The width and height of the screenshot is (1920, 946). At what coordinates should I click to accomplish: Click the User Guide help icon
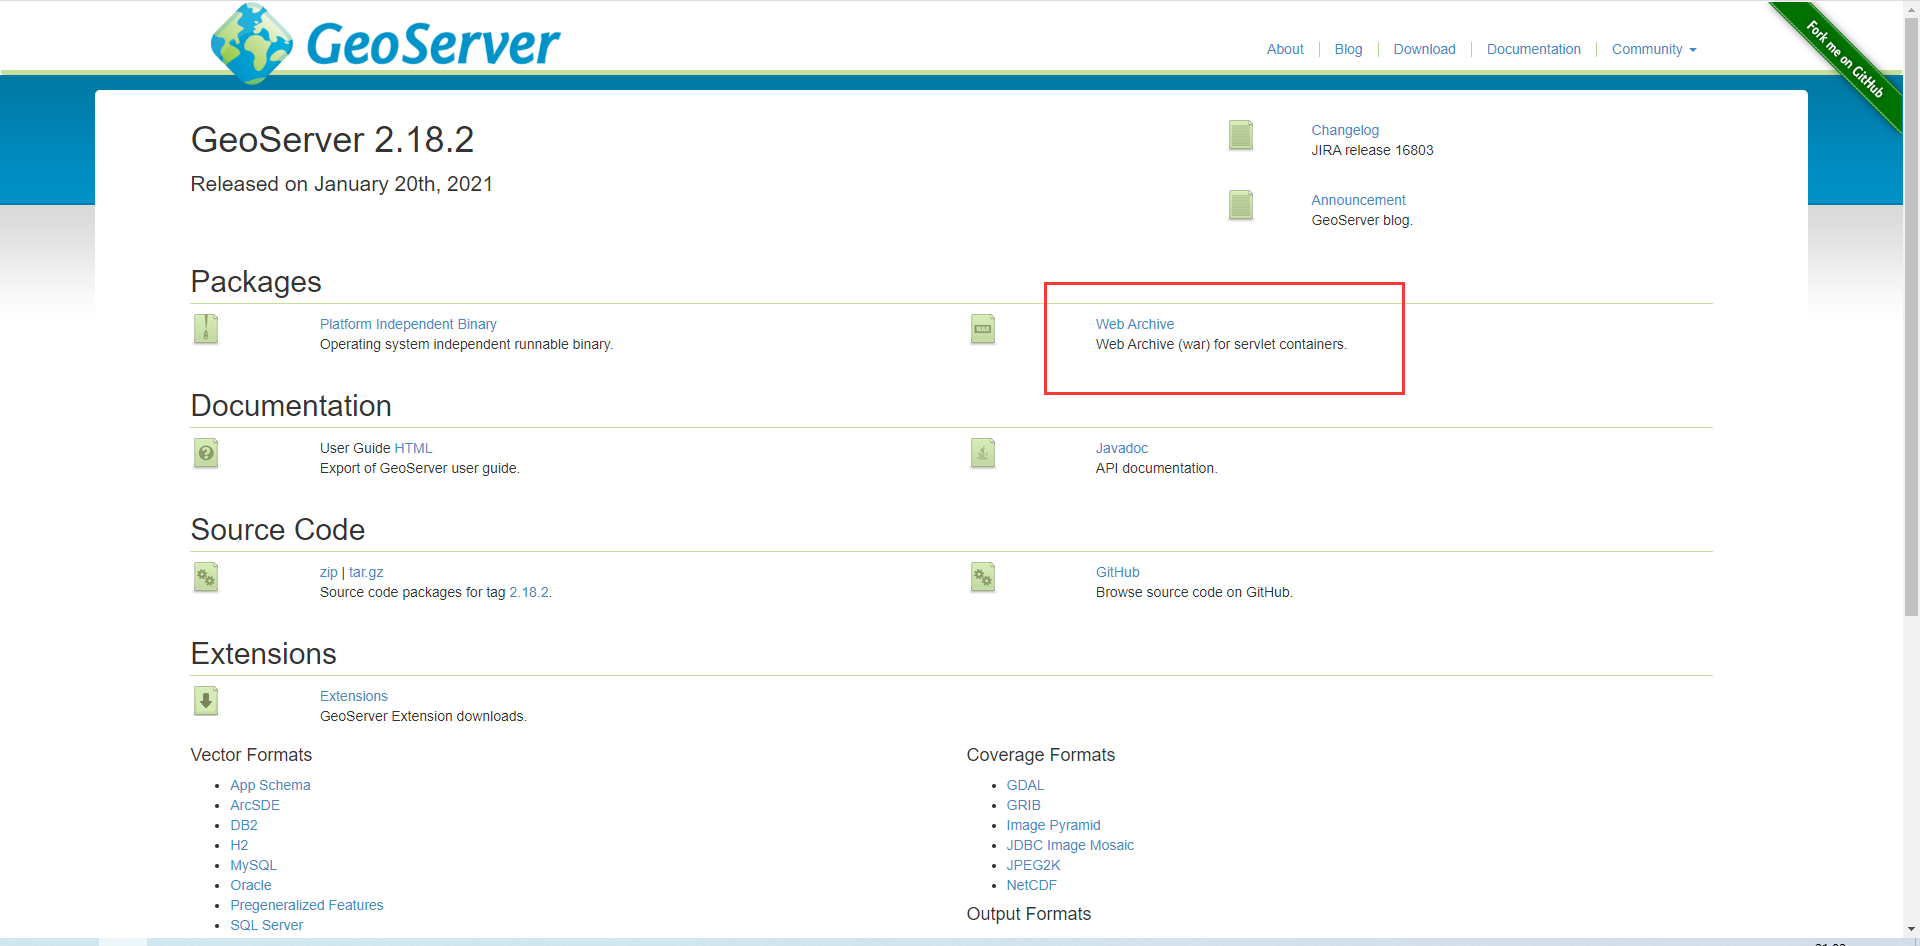tap(206, 453)
